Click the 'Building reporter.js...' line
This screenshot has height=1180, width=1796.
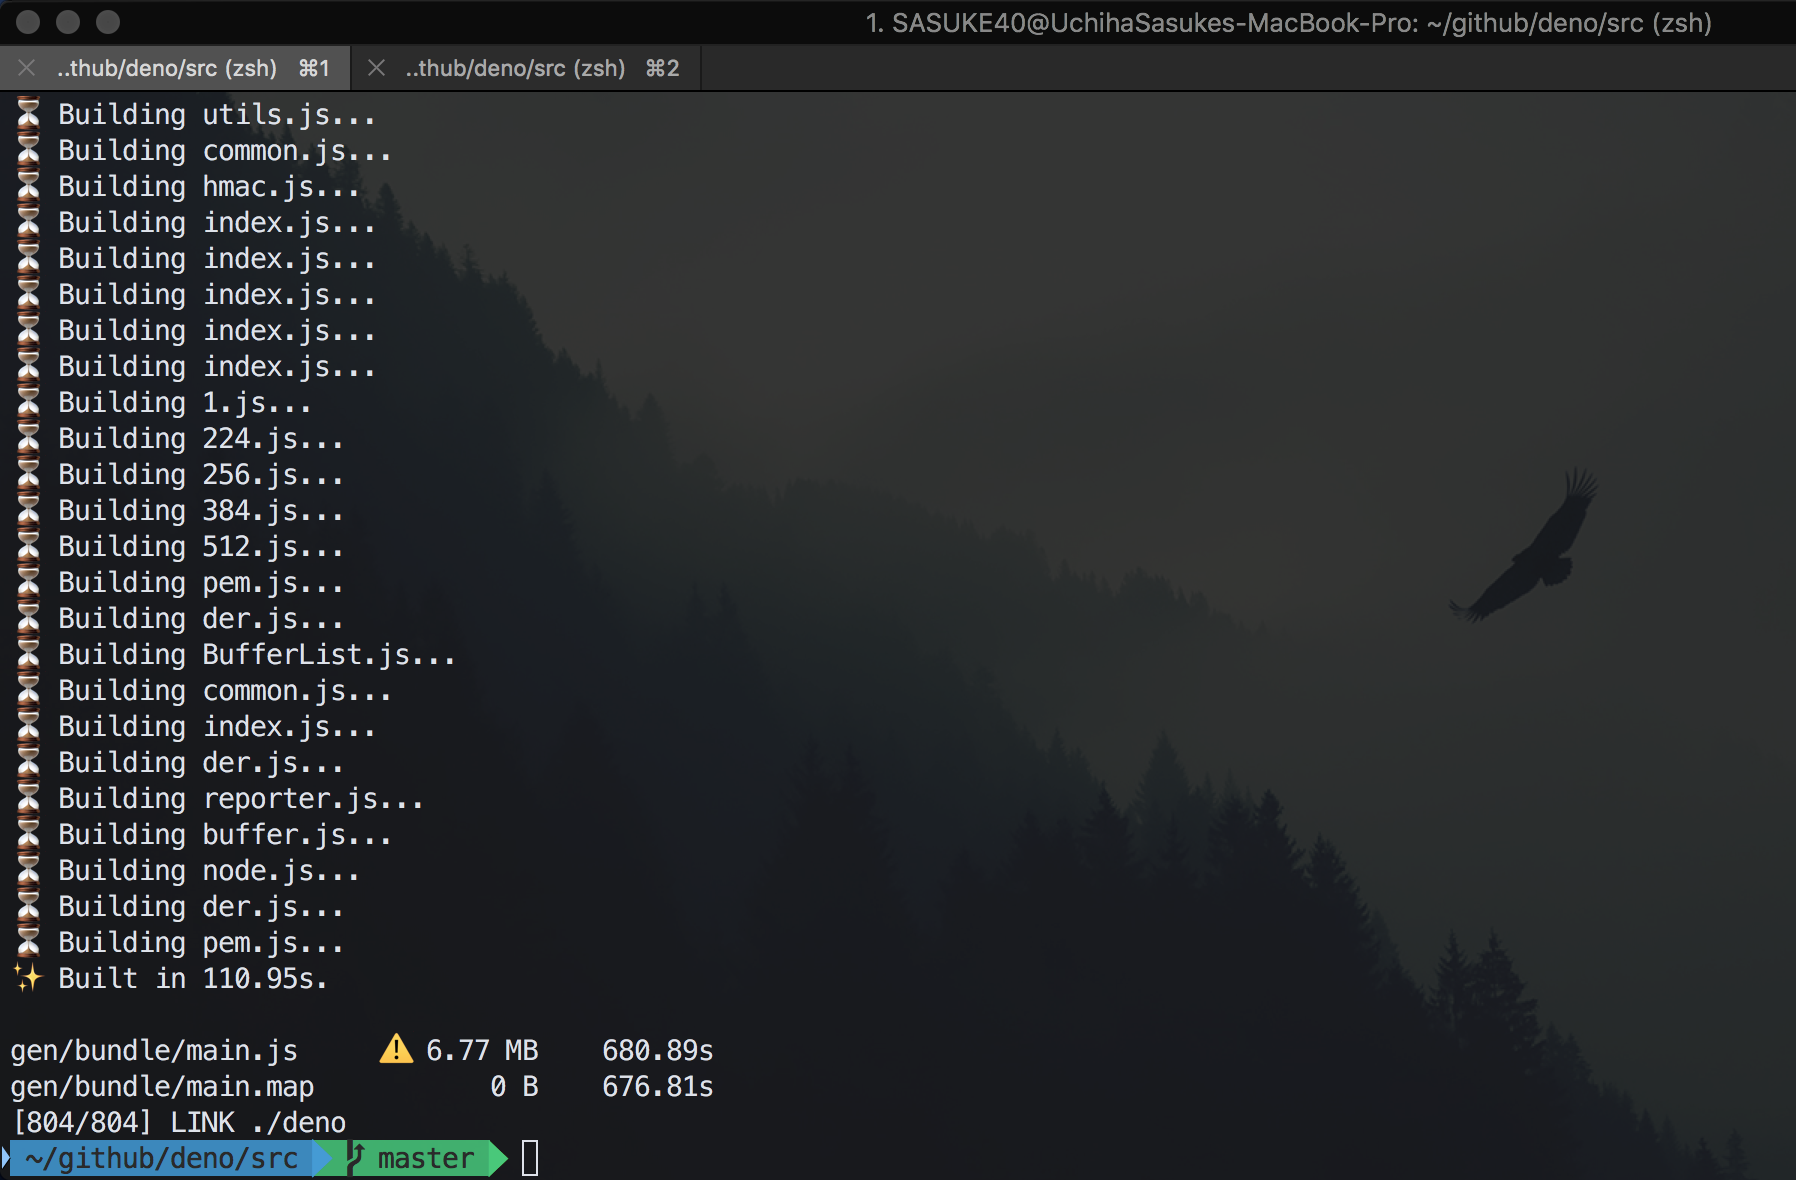coord(241,799)
